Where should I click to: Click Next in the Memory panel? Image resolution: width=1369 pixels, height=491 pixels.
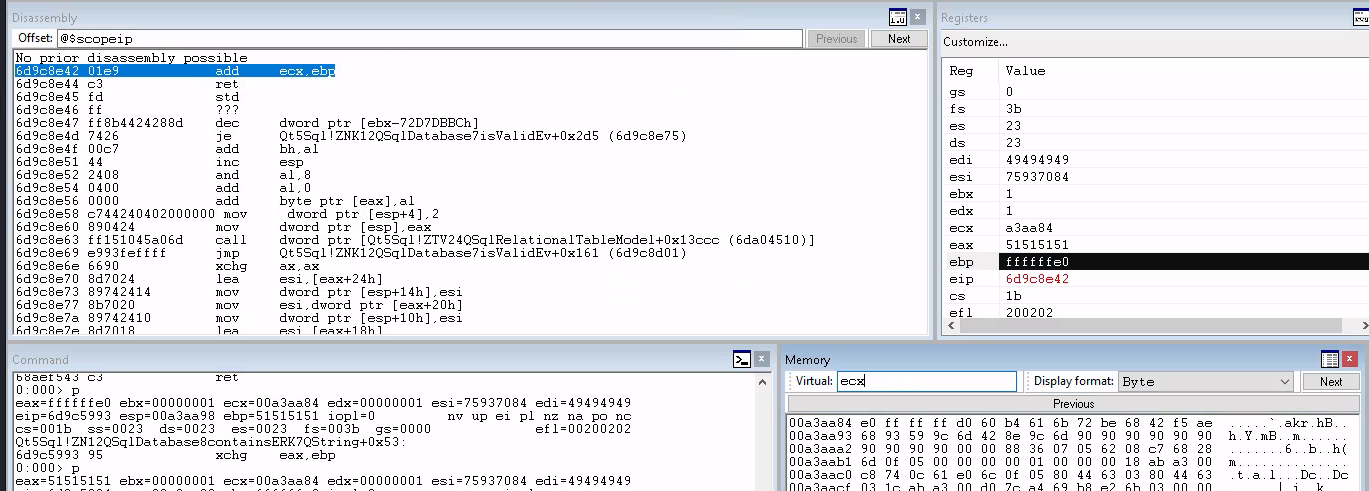click(x=1330, y=381)
